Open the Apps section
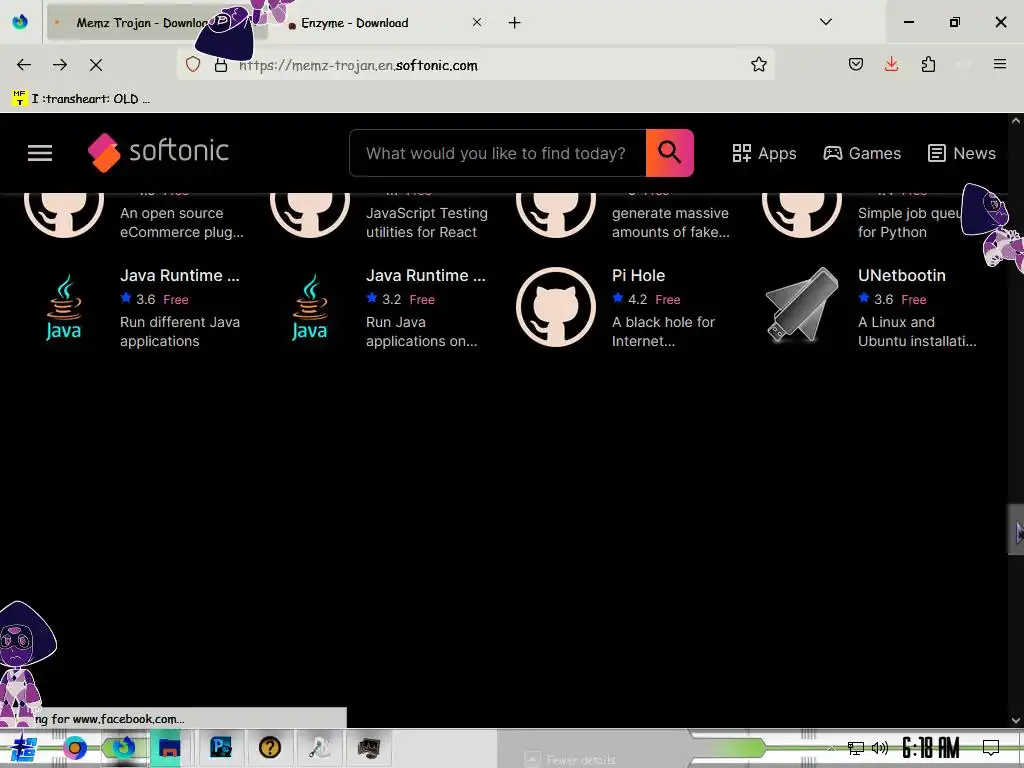The width and height of the screenshot is (1024, 768). [x=764, y=153]
